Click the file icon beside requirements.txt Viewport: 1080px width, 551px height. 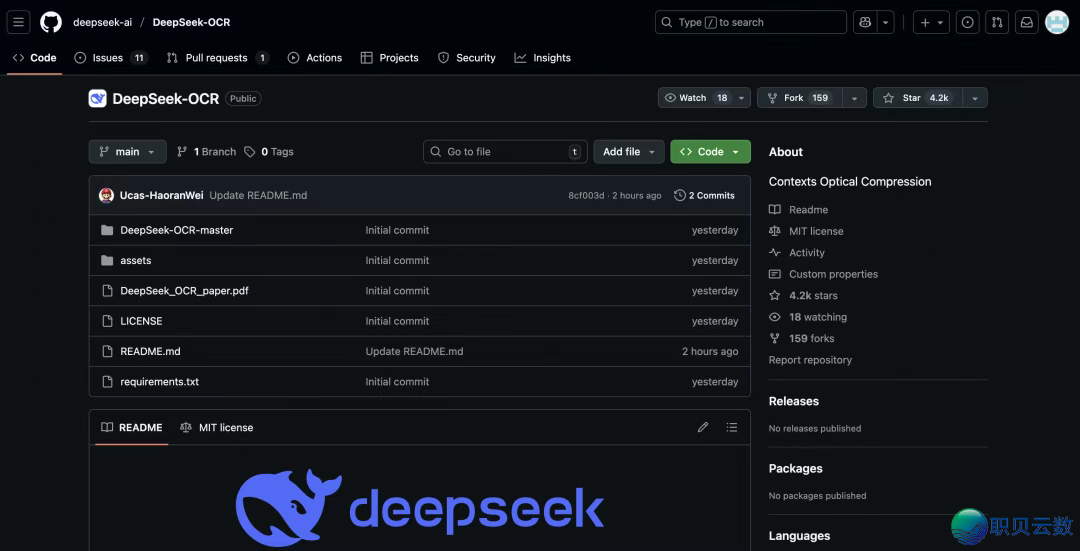coord(107,382)
